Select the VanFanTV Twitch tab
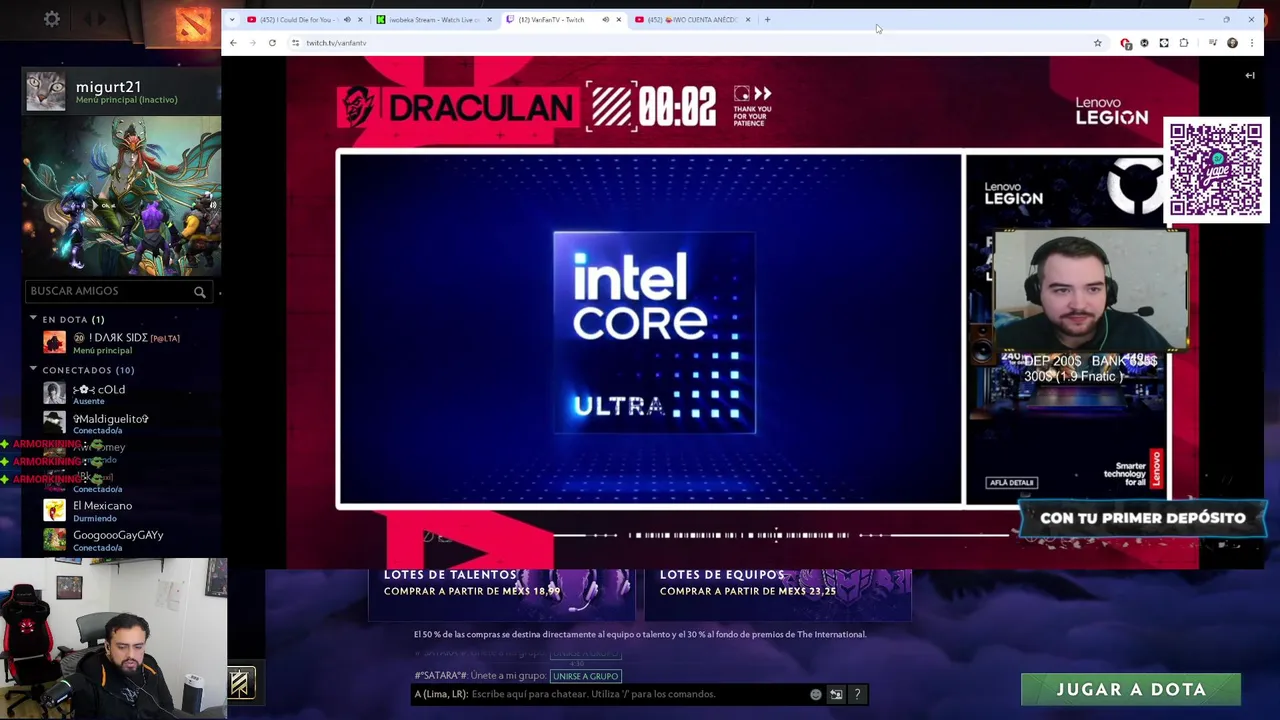 coord(563,19)
